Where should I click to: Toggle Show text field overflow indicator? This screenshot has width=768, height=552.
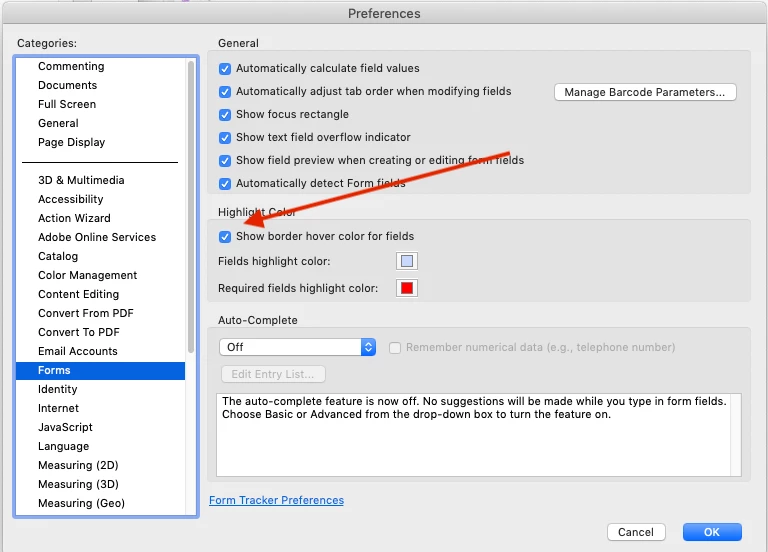tap(225, 138)
